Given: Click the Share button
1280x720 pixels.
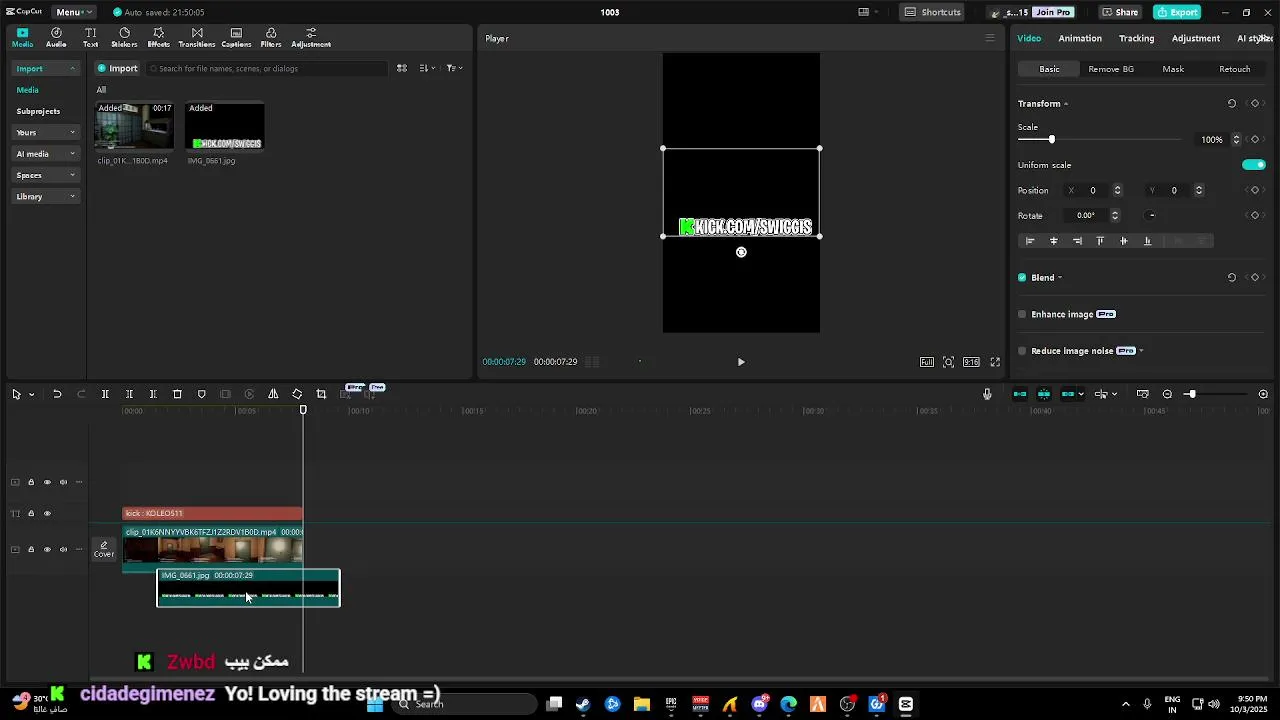Looking at the screenshot, I should (x=1120, y=12).
